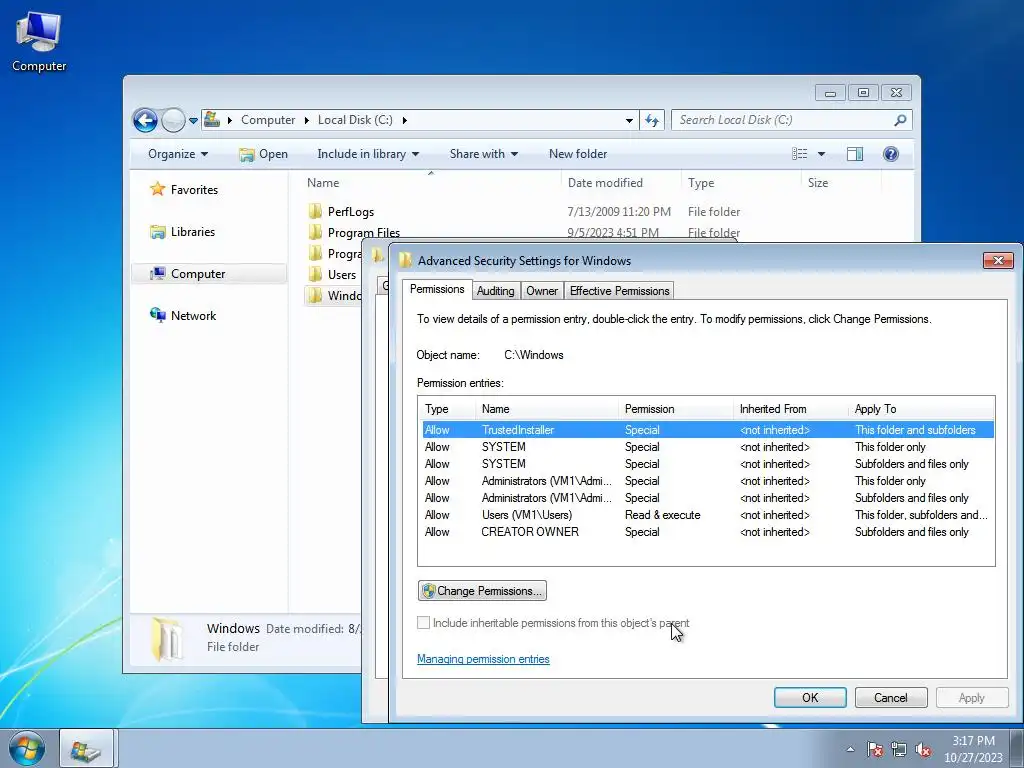Focus the Search Local Disk (C:) box
Image resolution: width=1024 pixels, height=768 pixels.
pyautogui.click(x=791, y=120)
